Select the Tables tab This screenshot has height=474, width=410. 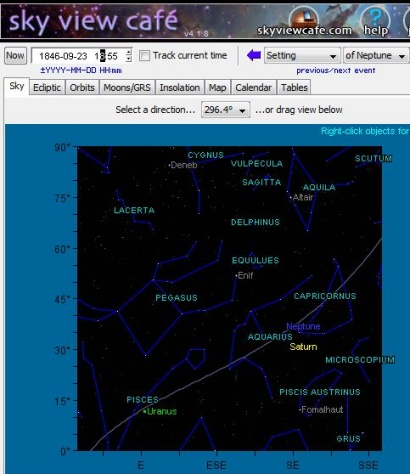point(294,88)
